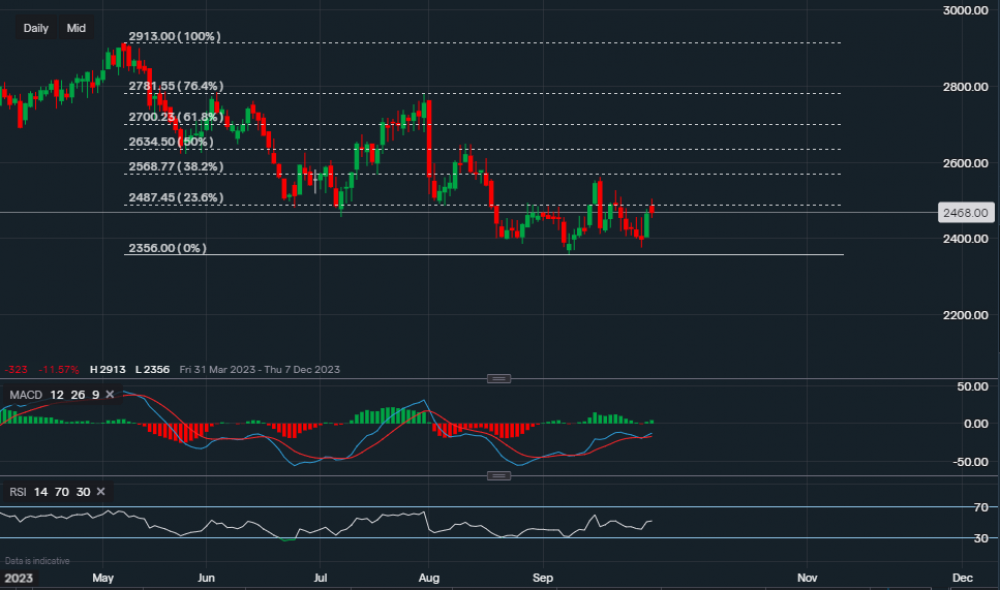Open MACD indicator settings via its label
Image resolution: width=1000 pixels, height=590 pixels.
coord(26,395)
